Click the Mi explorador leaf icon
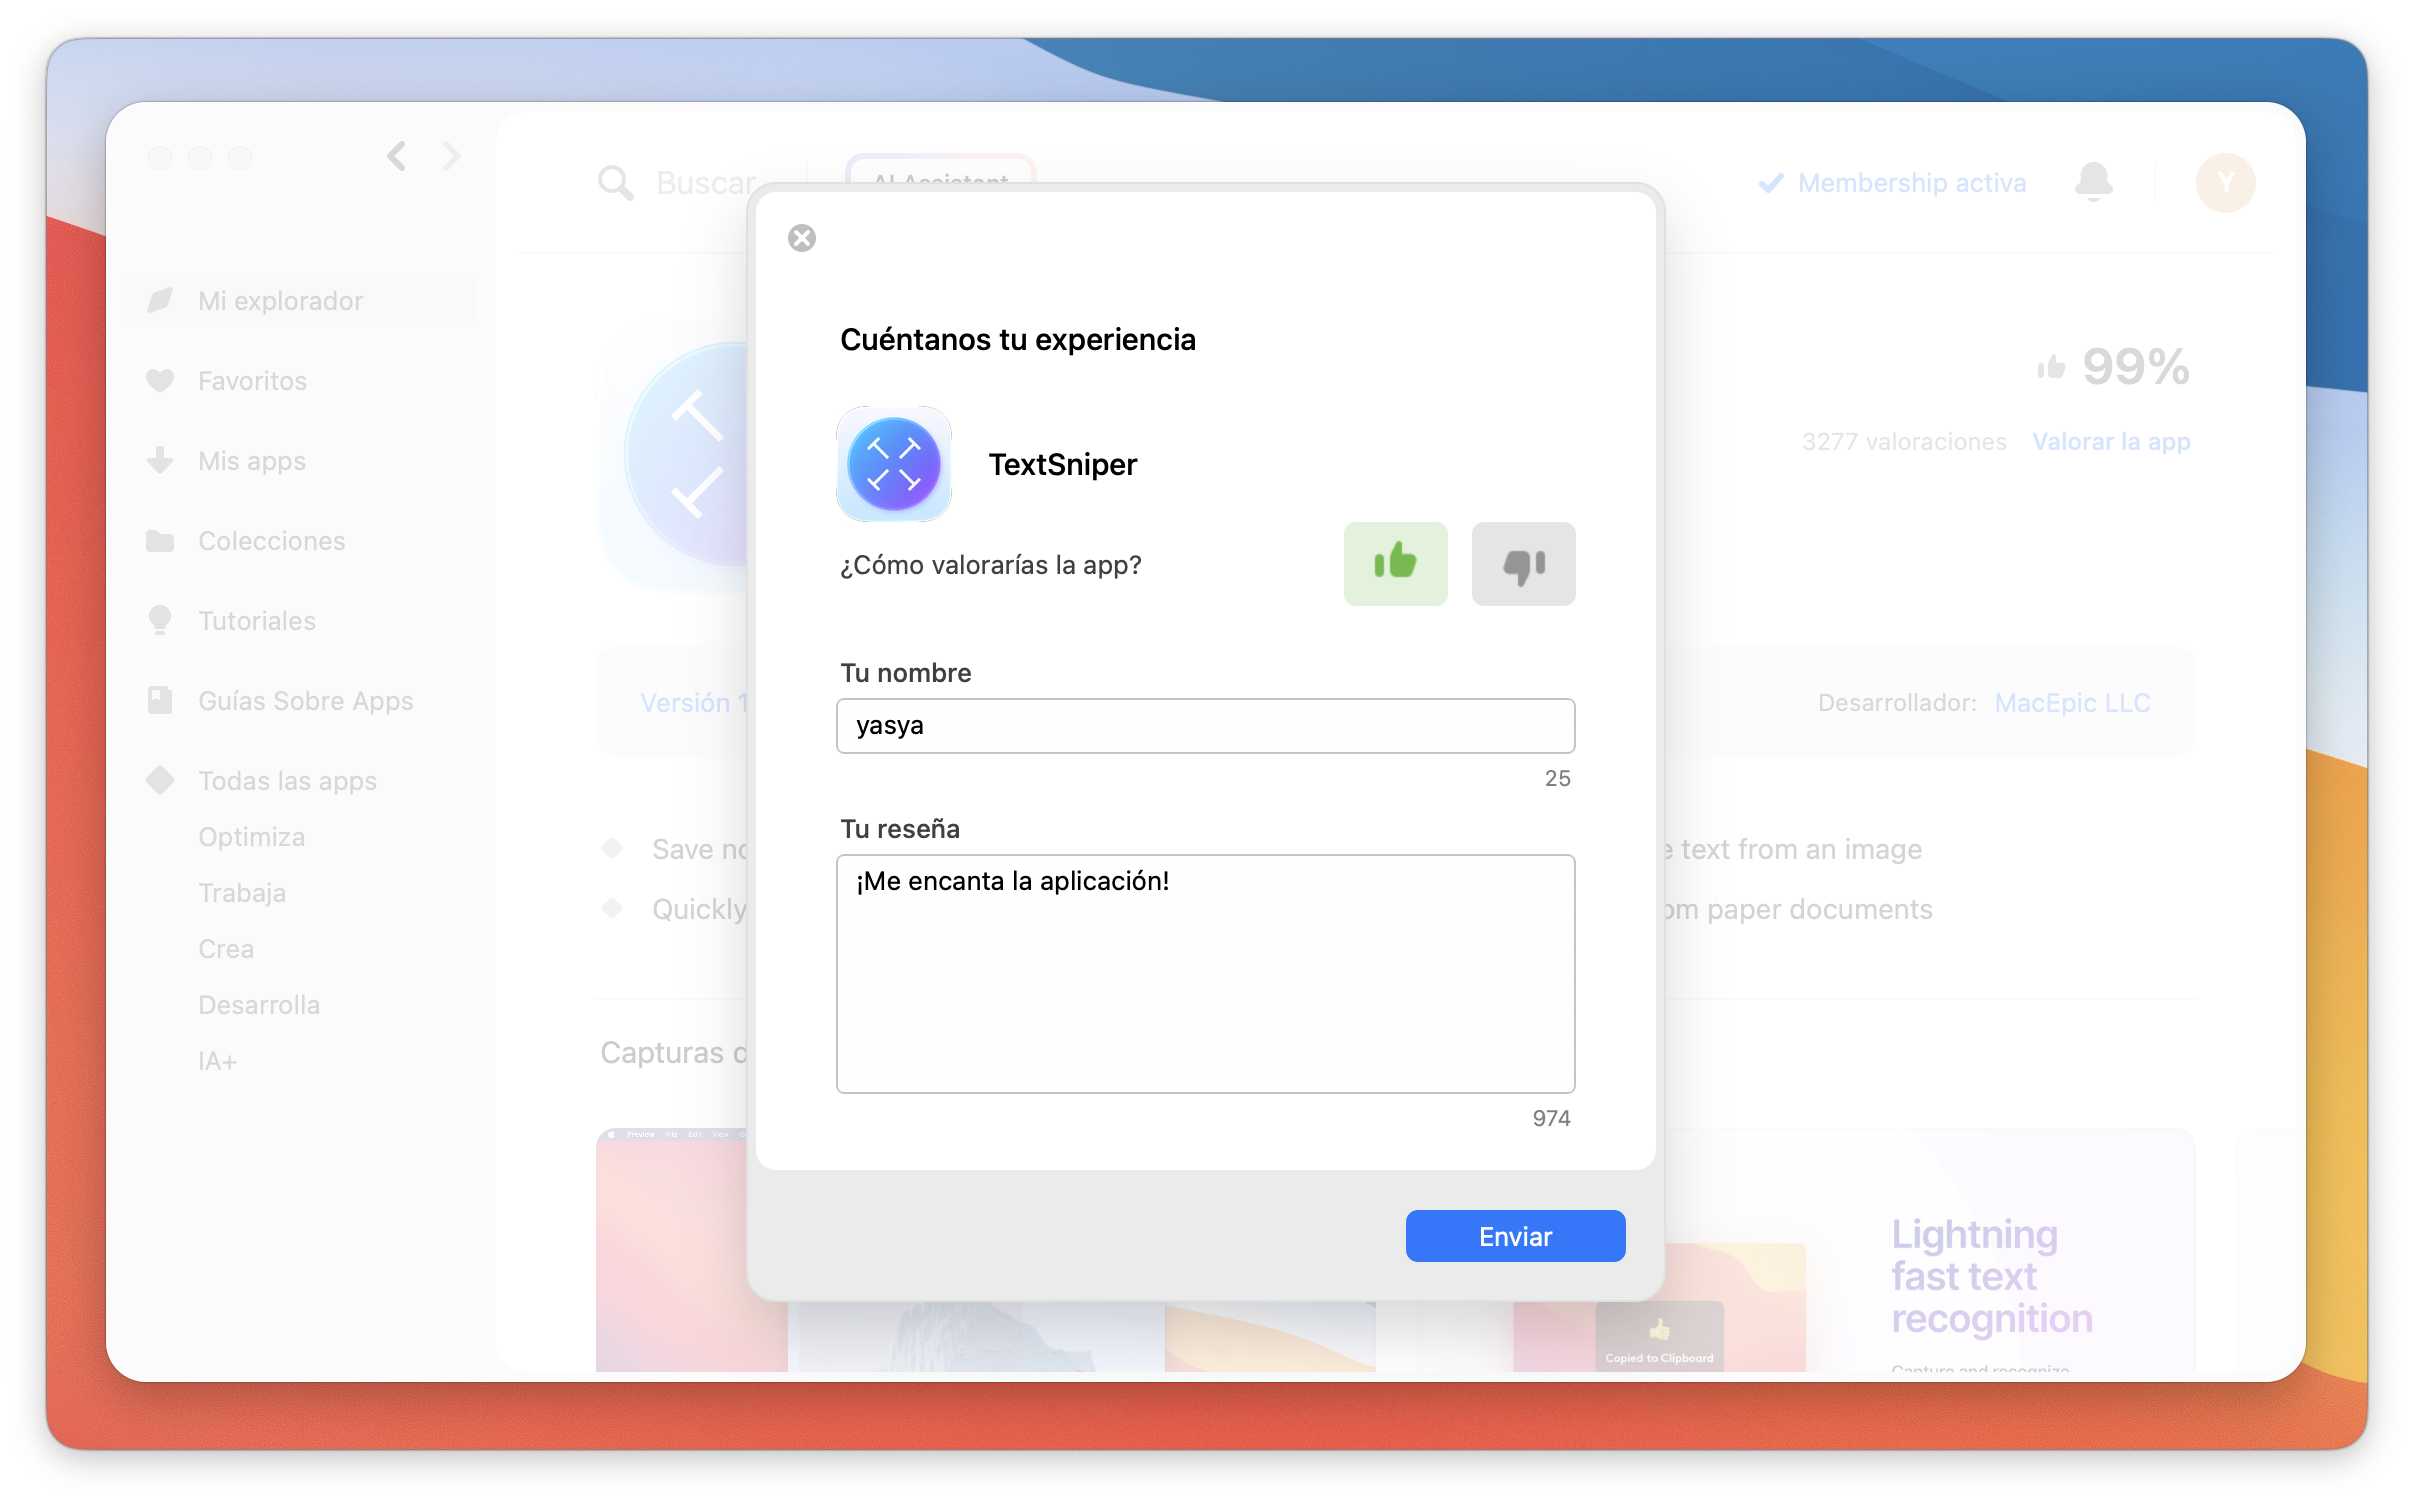This screenshot has width=2414, height=1504. click(x=160, y=300)
